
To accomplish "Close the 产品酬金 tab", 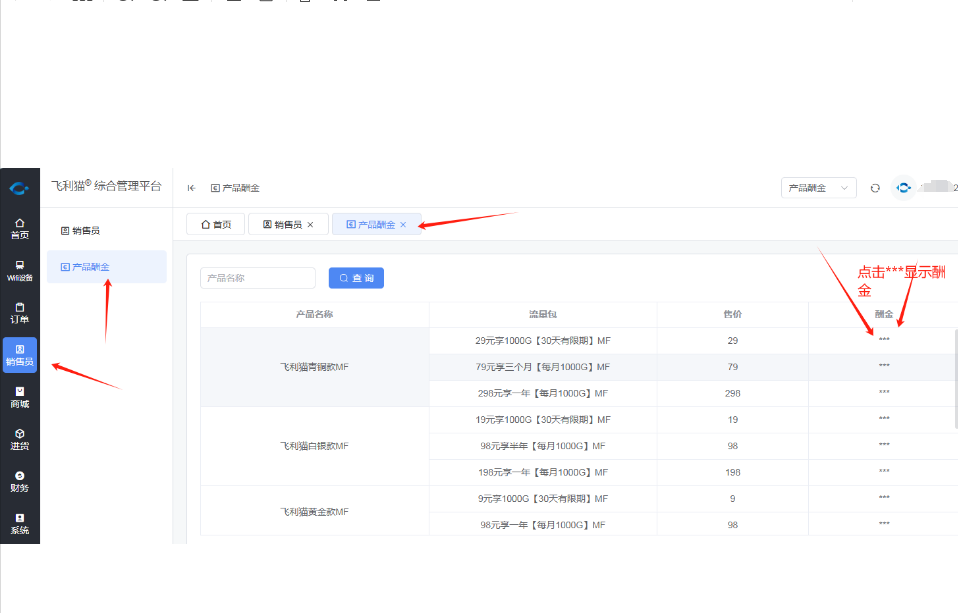I will (x=403, y=225).
